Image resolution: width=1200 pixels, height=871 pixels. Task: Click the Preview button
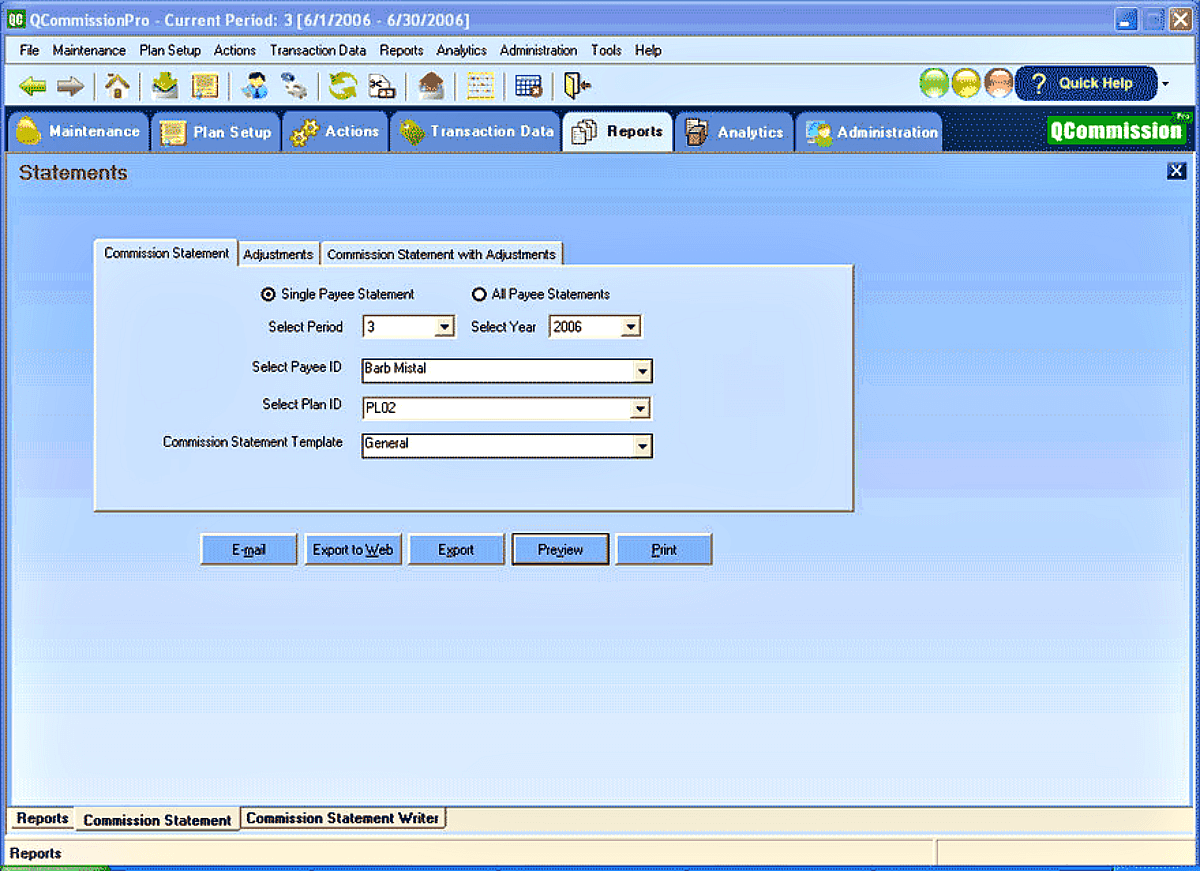click(x=560, y=550)
